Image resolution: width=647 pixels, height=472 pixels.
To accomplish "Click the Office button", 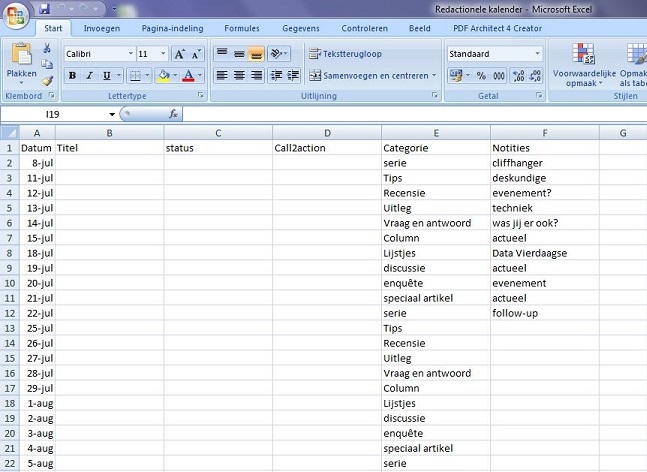I will [16, 17].
